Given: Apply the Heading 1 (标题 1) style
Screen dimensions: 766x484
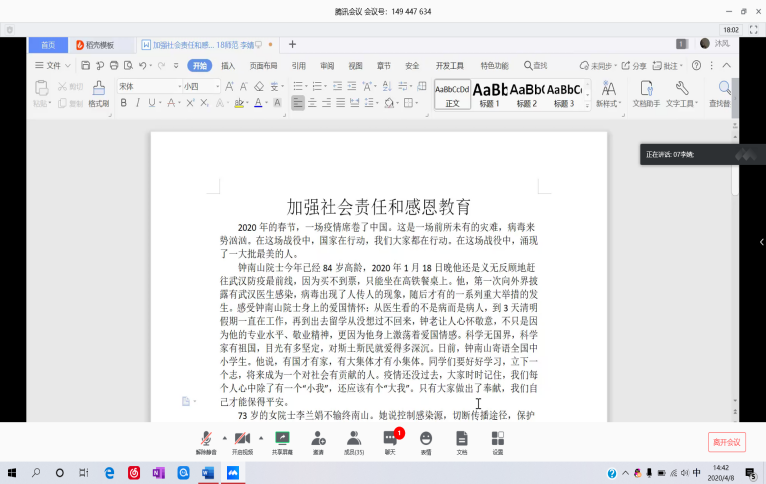Looking at the screenshot, I should (x=490, y=94).
